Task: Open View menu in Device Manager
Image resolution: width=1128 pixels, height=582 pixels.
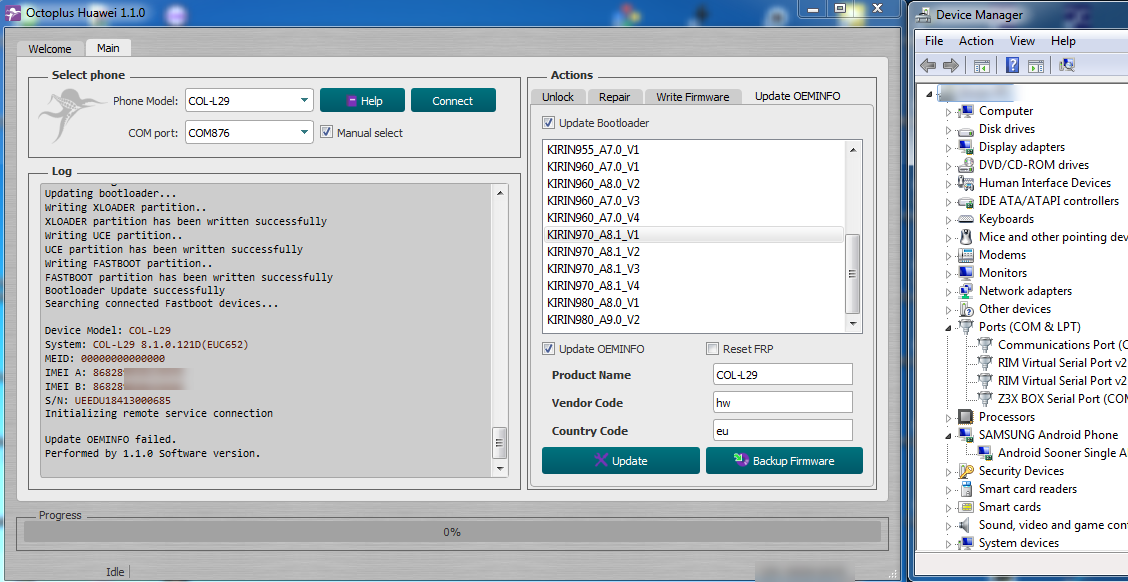Action: point(1022,41)
